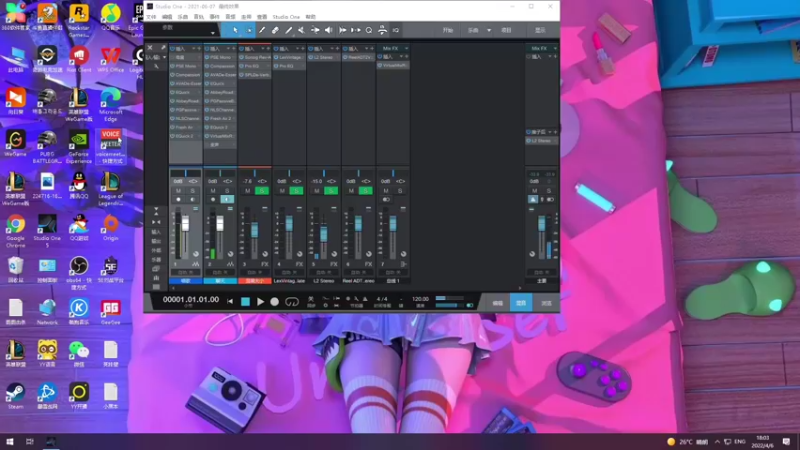Disable solo on channel 6
800x450 pixels.
tap(365, 191)
